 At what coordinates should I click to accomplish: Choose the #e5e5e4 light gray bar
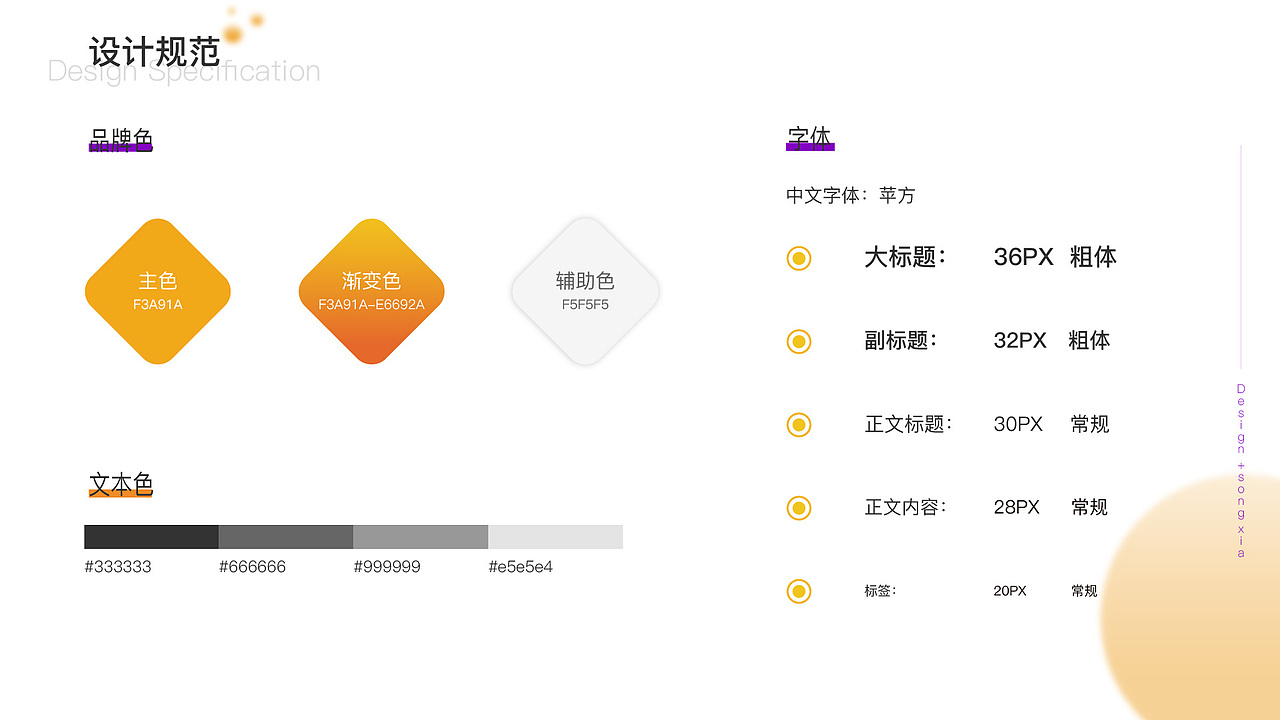[x=555, y=537]
